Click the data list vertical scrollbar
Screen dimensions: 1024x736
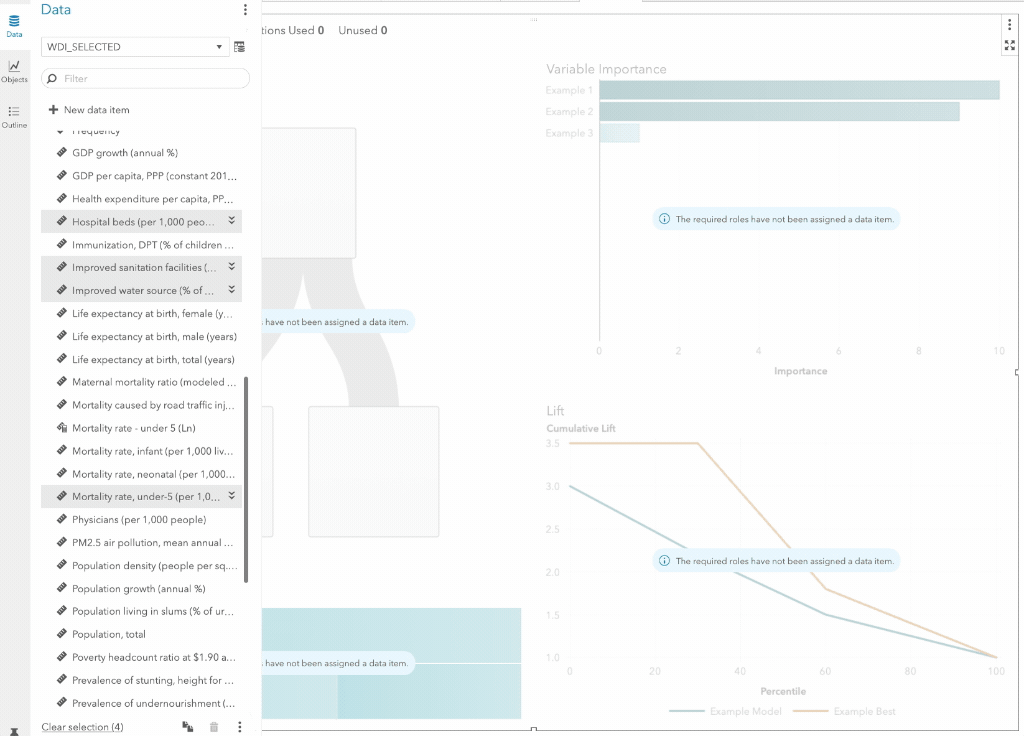246,480
